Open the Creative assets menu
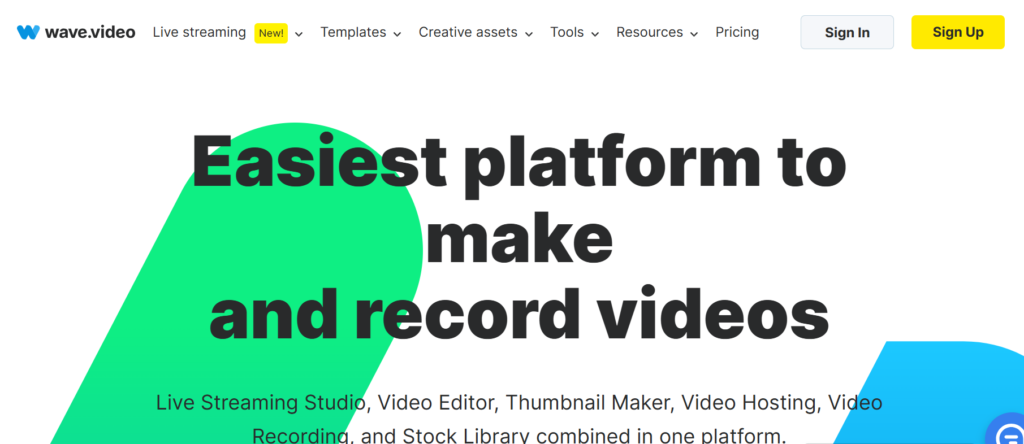1024x444 pixels. click(x=468, y=32)
